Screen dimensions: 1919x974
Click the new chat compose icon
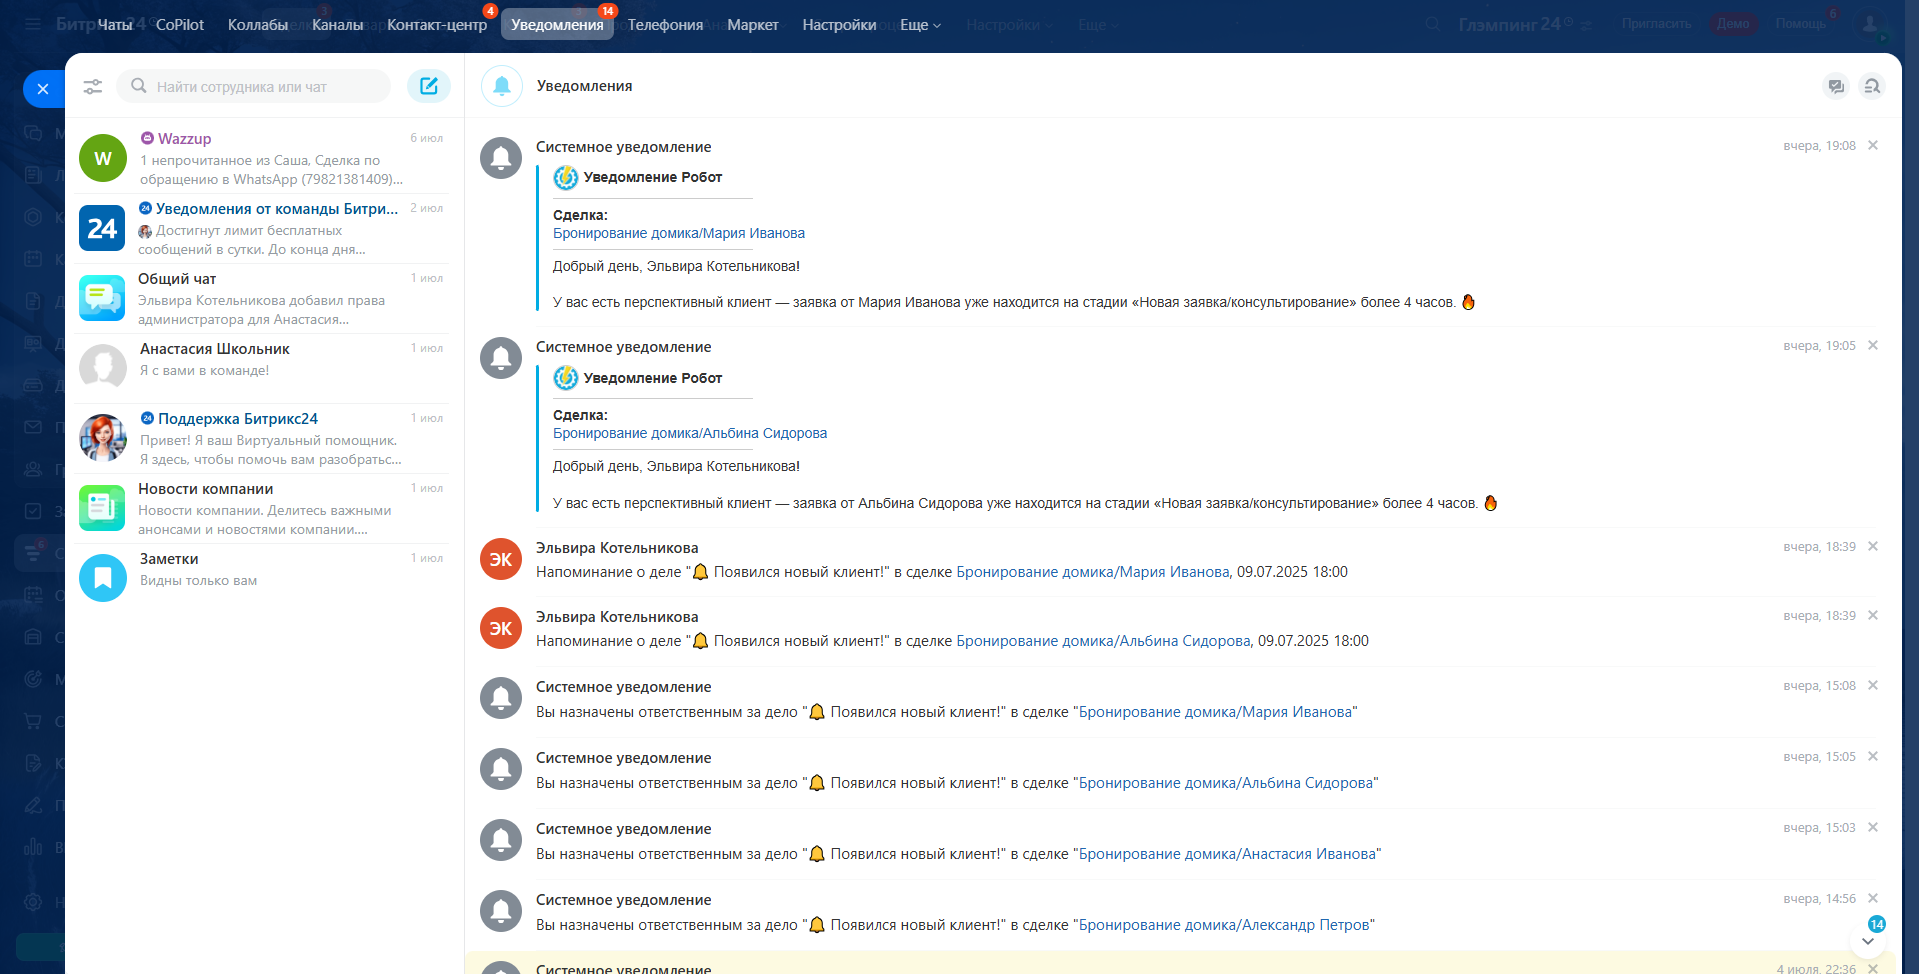point(428,86)
